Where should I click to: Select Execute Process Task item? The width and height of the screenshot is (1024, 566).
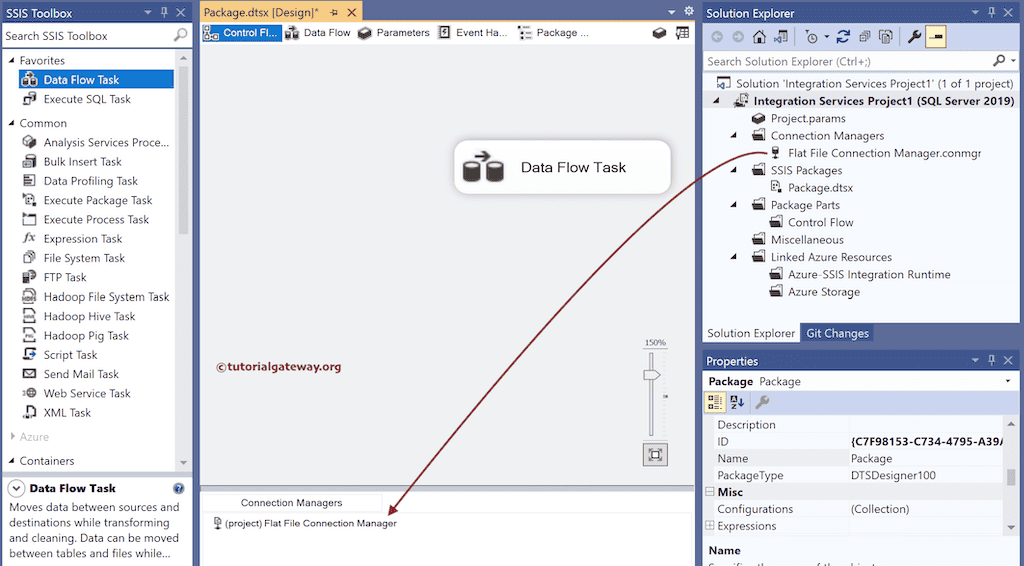(x=96, y=219)
